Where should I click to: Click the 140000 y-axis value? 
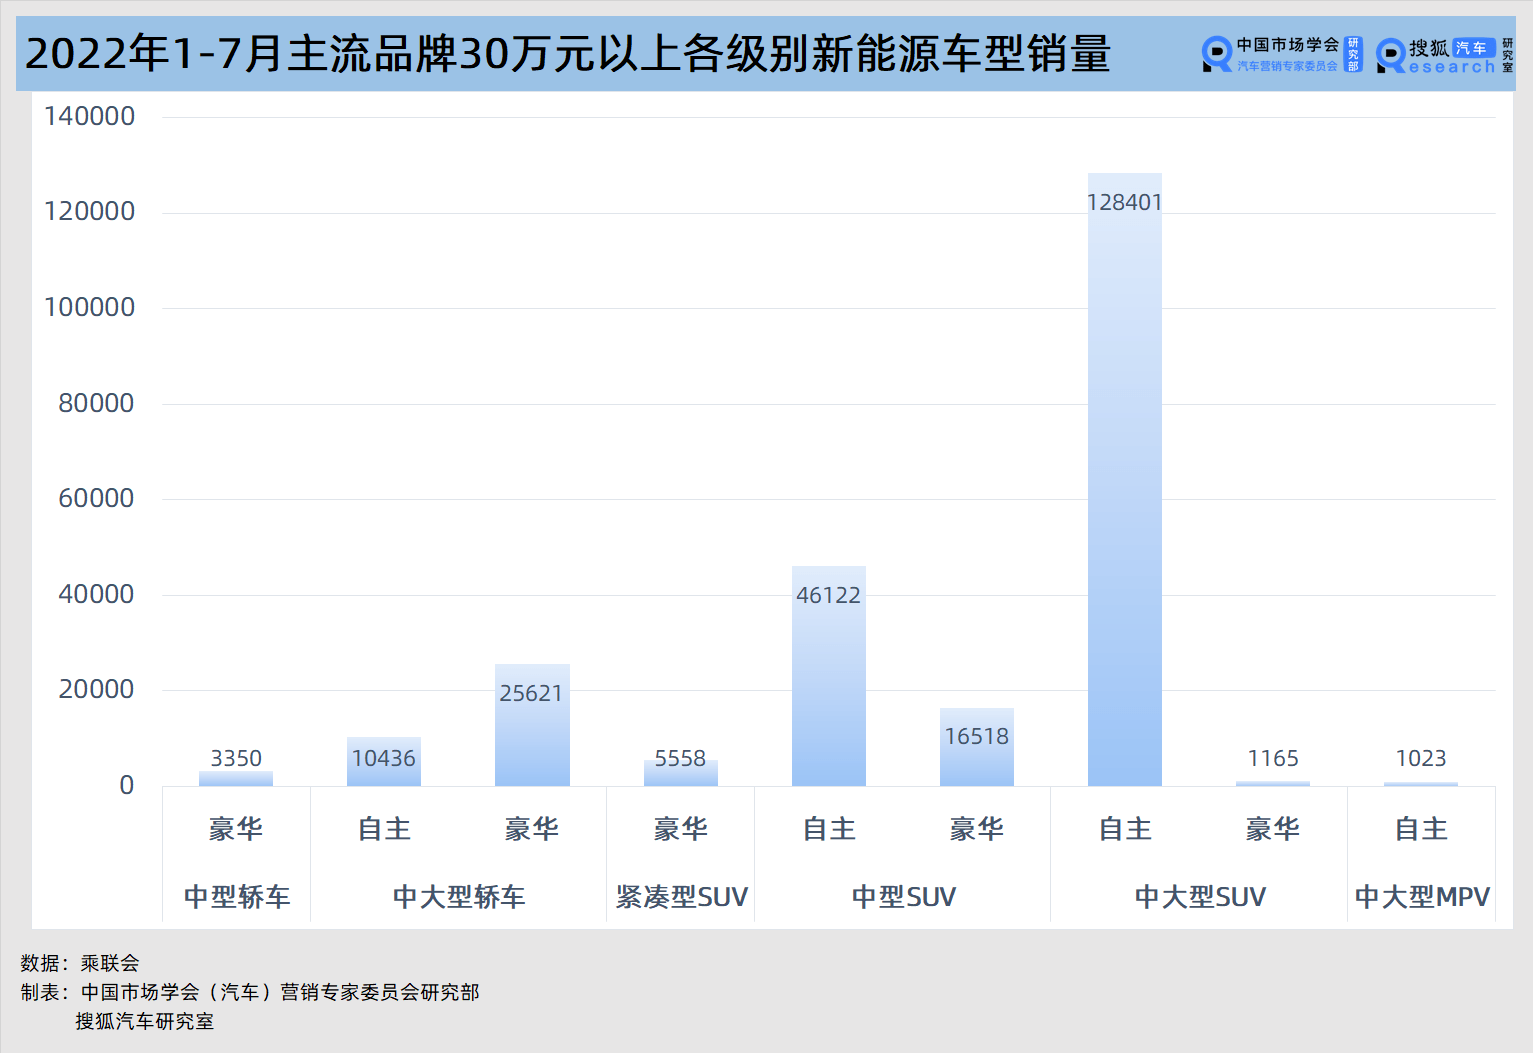click(89, 116)
